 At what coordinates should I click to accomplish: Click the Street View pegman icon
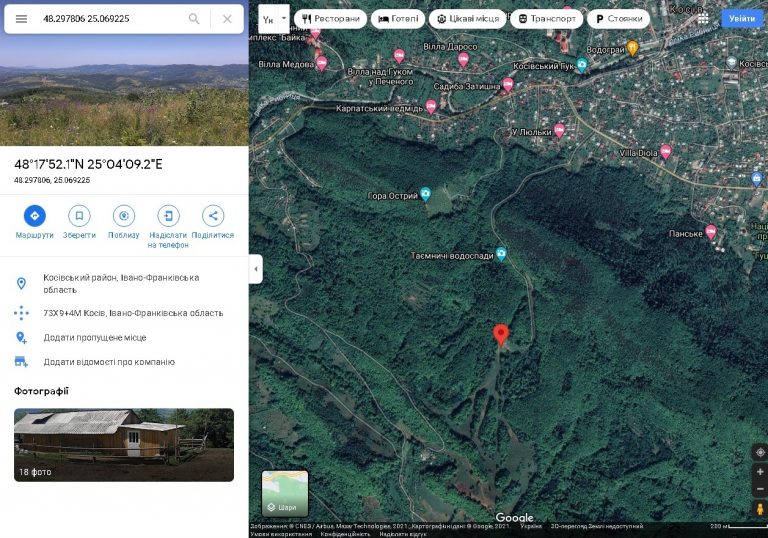(760, 509)
